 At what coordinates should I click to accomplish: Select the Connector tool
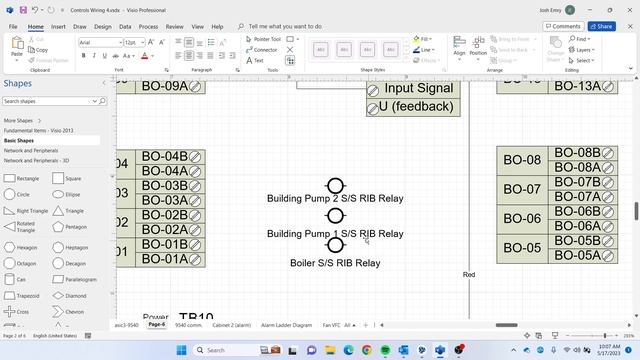coord(262,50)
